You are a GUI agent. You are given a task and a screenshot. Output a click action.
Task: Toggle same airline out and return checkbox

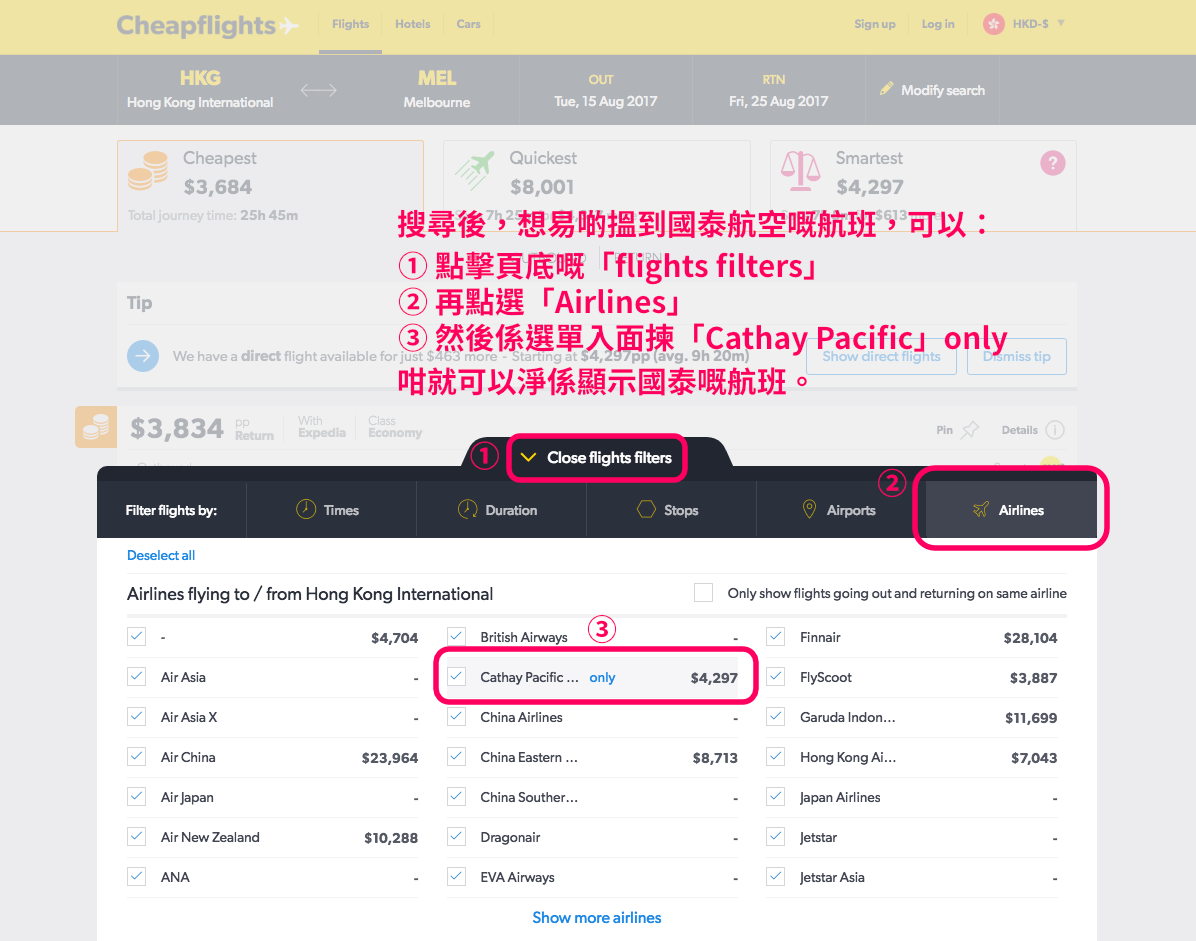pyautogui.click(x=703, y=593)
